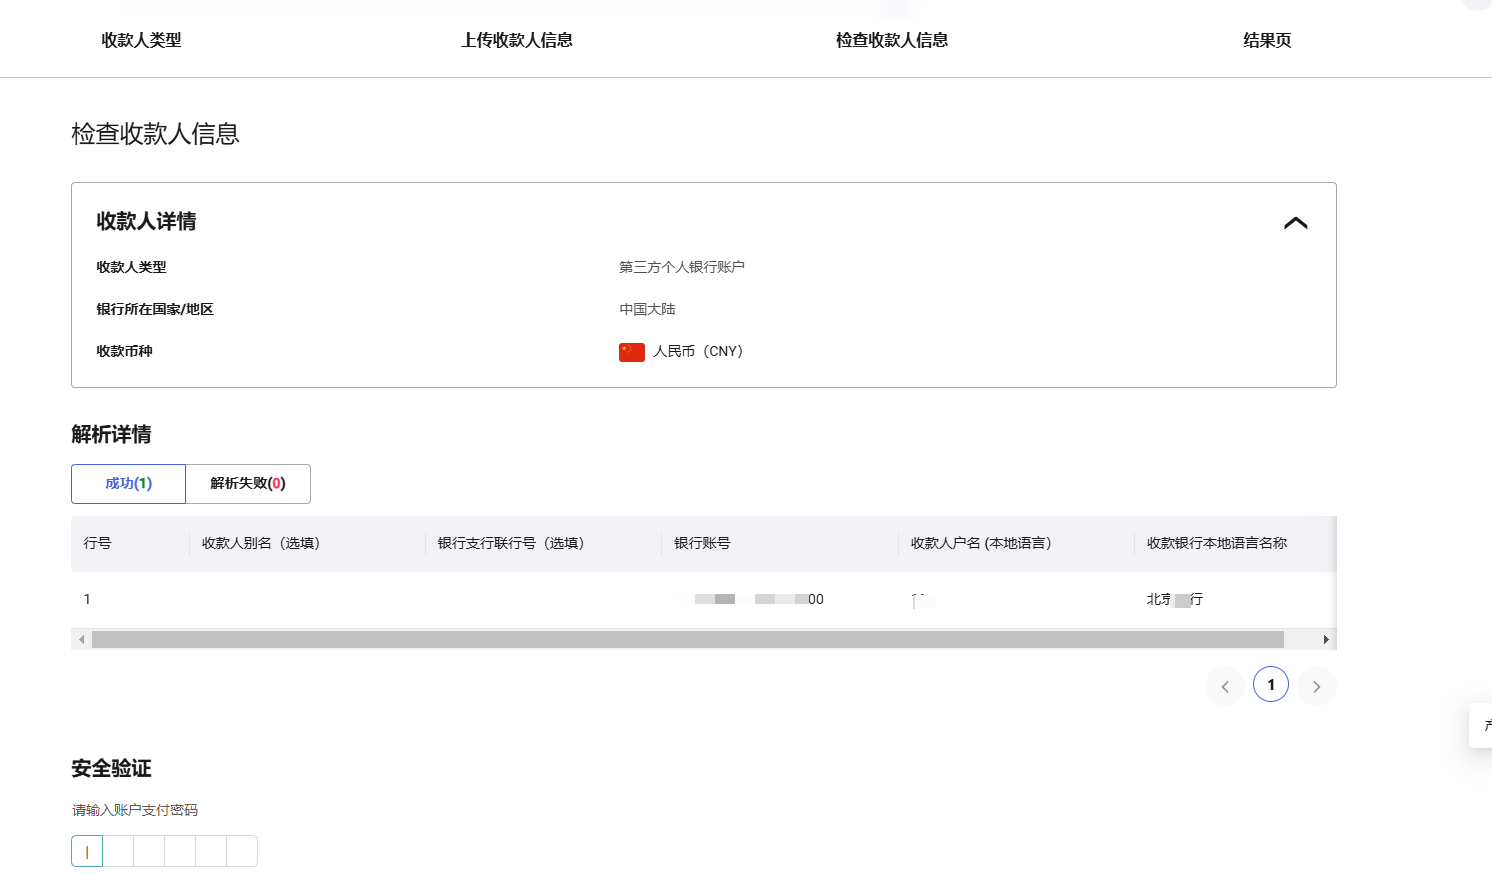1492x873 pixels.
Task: Click the table scrollbar's left arrow
Action: click(81, 639)
